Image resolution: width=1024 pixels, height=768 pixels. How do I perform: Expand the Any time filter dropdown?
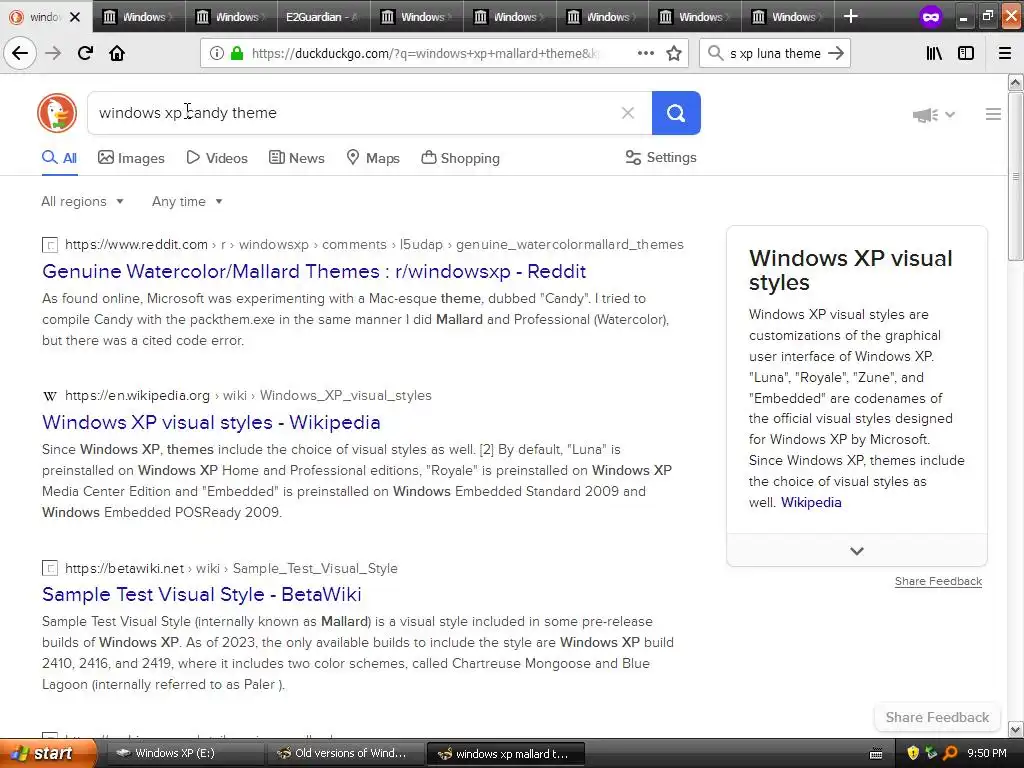(x=187, y=202)
